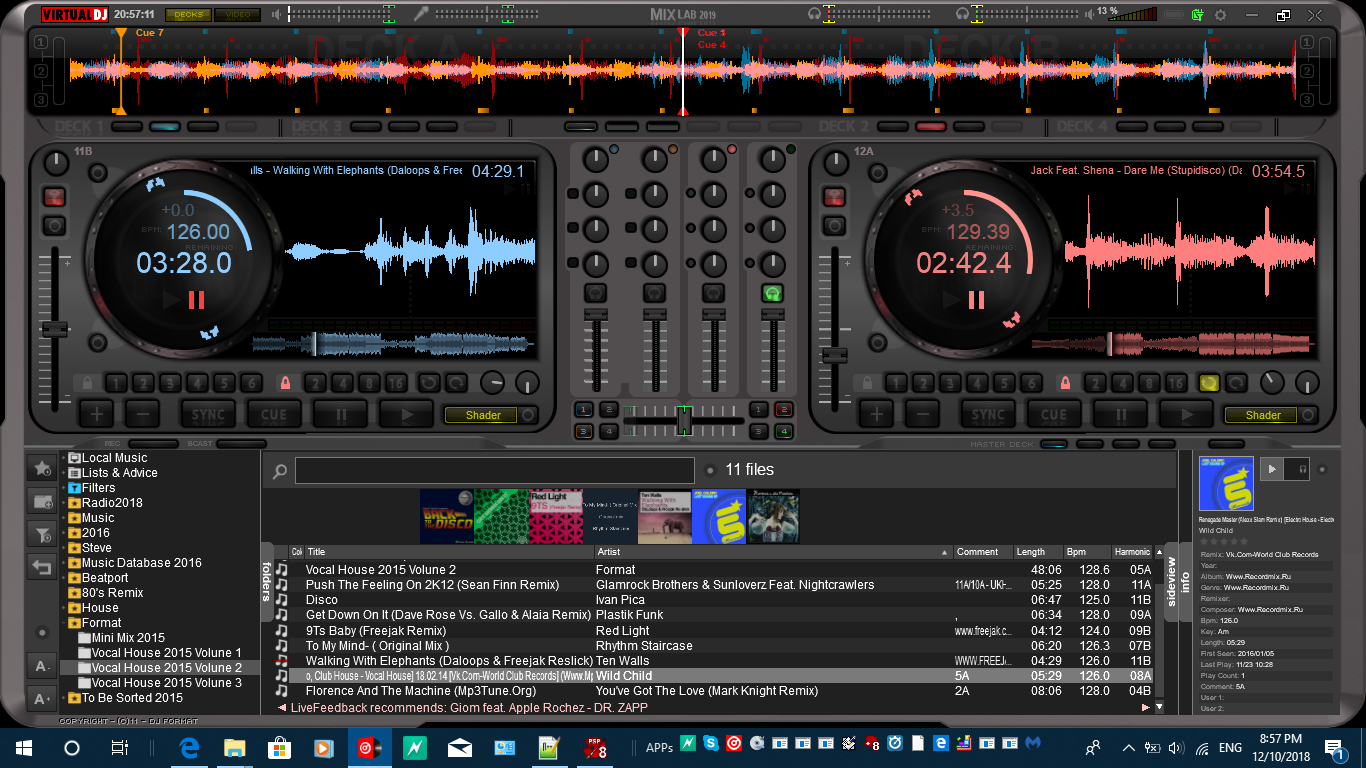
Task: Toggle the first MASTER DECK selector
Action: tap(1053, 444)
